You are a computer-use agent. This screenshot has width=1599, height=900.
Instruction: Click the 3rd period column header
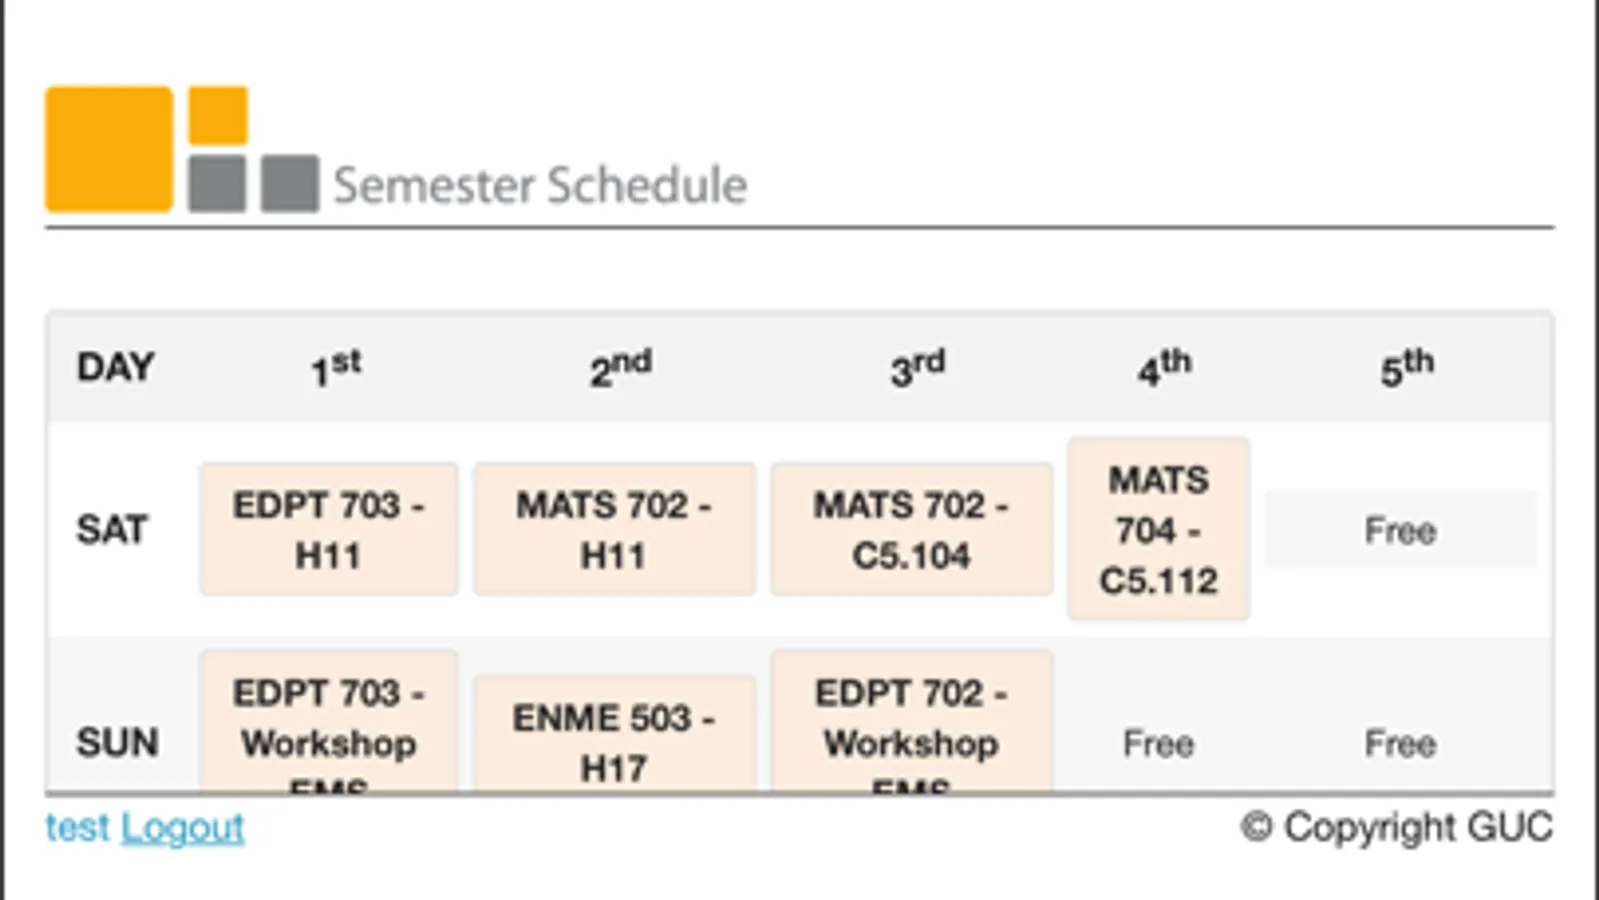coord(917,368)
